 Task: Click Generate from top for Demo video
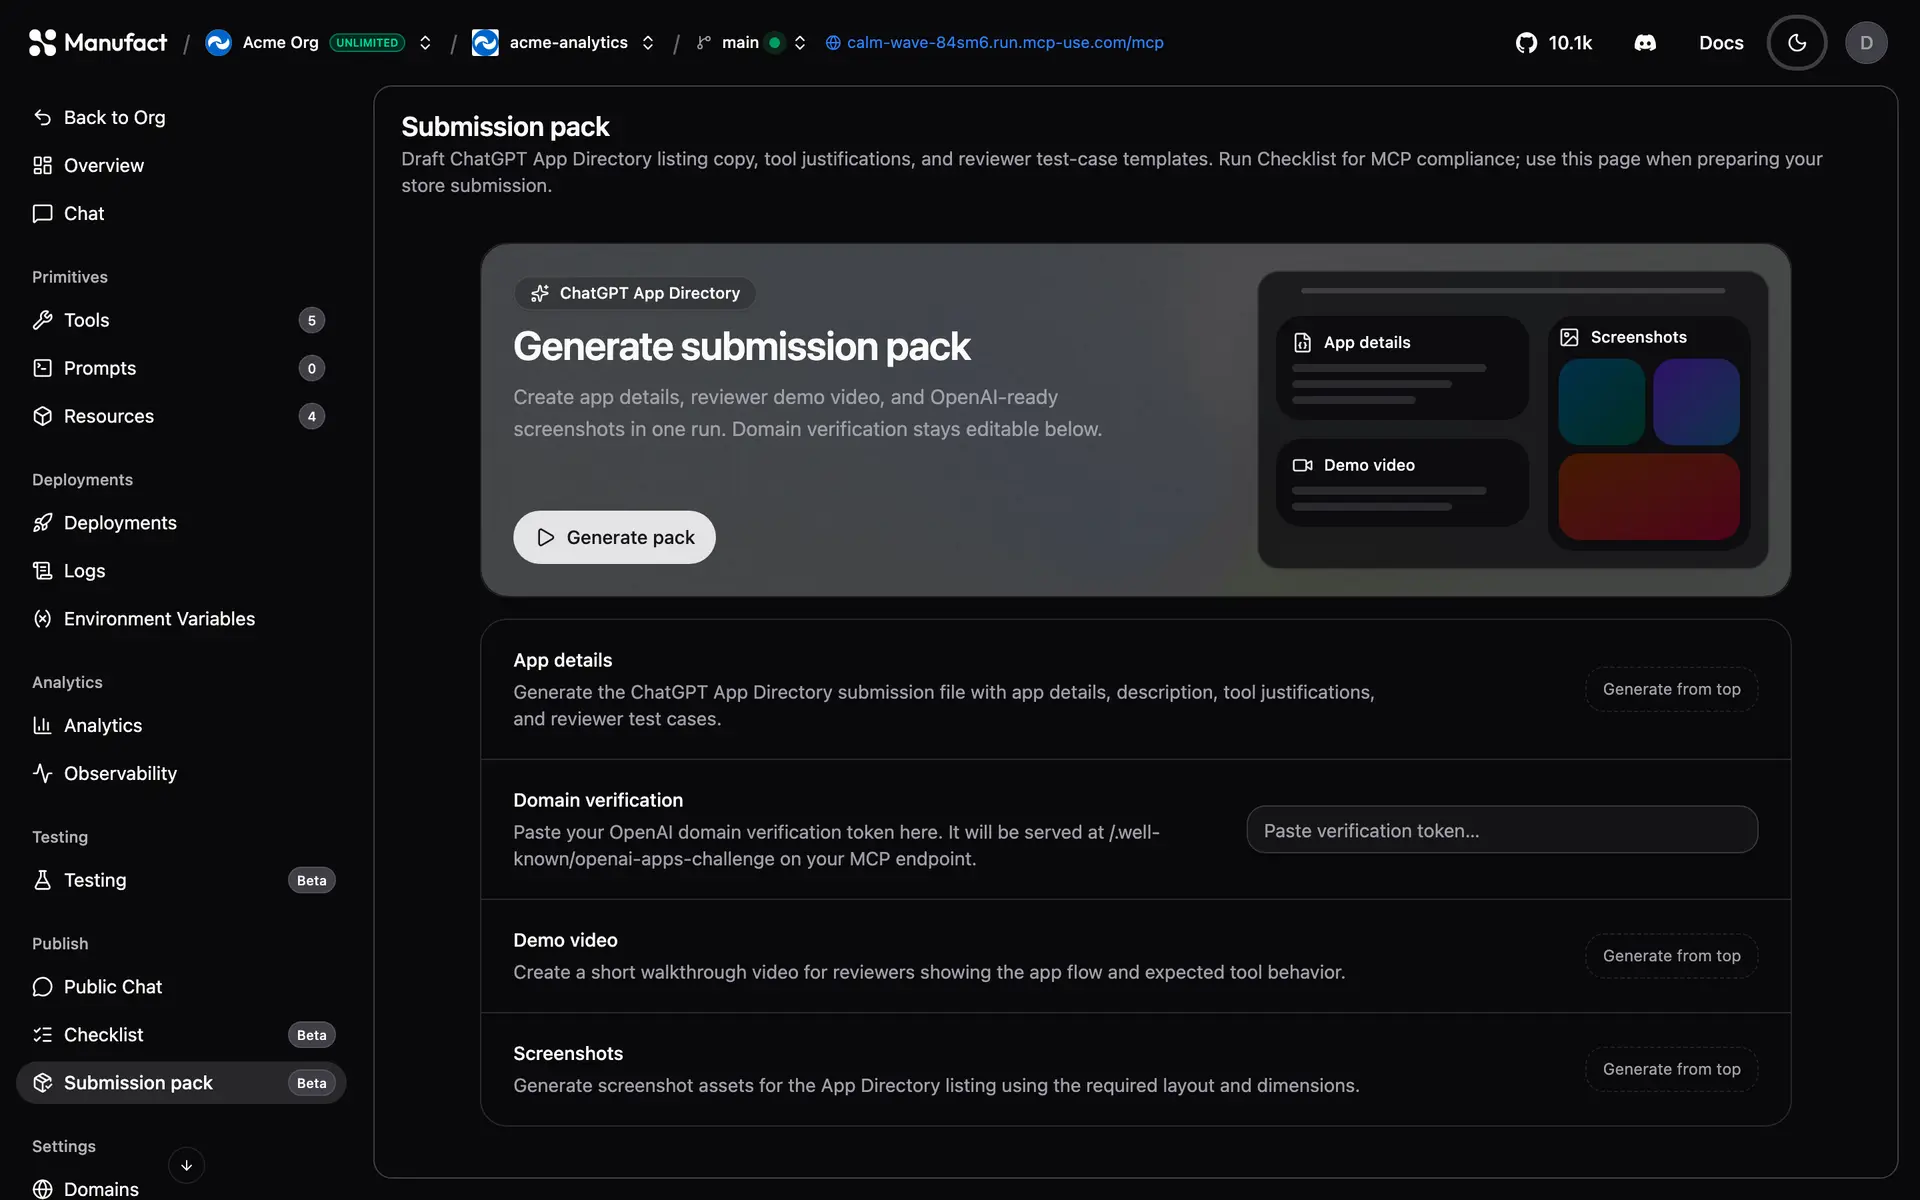point(1671,956)
